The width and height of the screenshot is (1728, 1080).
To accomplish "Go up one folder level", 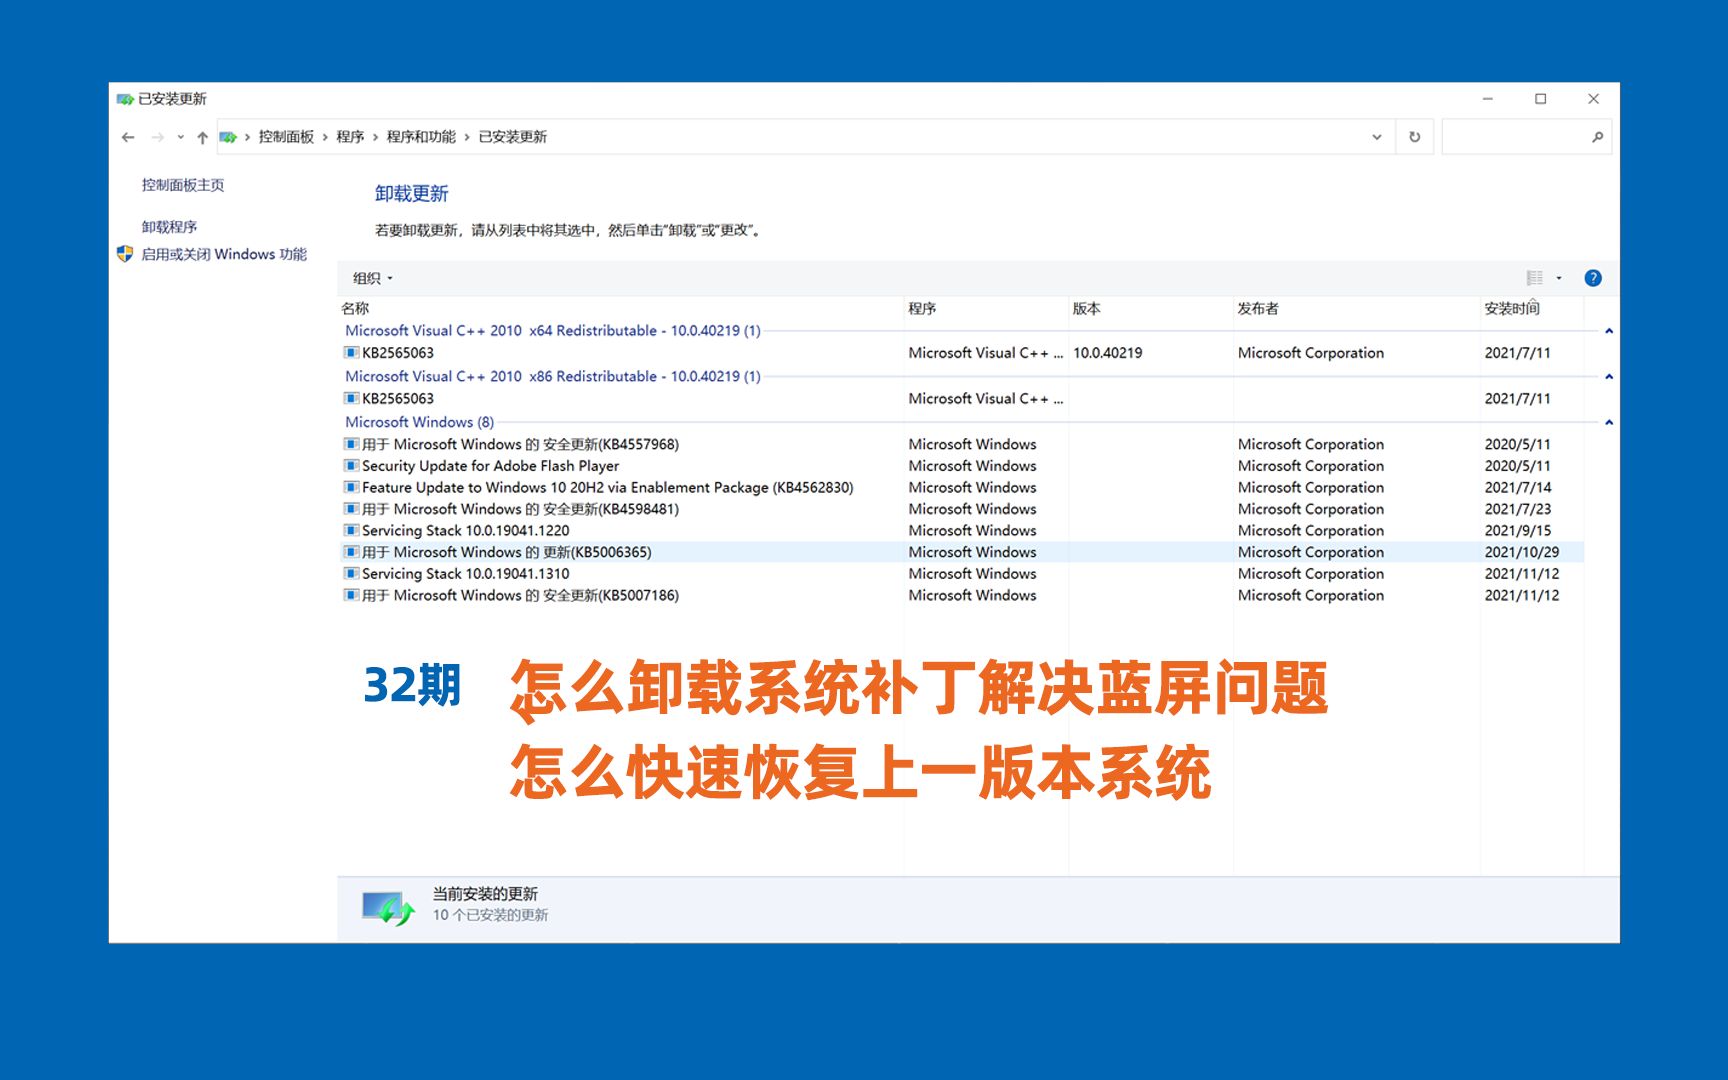I will click(x=202, y=138).
